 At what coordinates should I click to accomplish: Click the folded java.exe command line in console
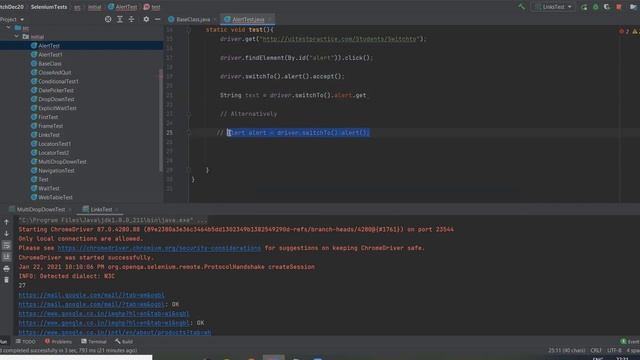pyautogui.click(x=113, y=220)
